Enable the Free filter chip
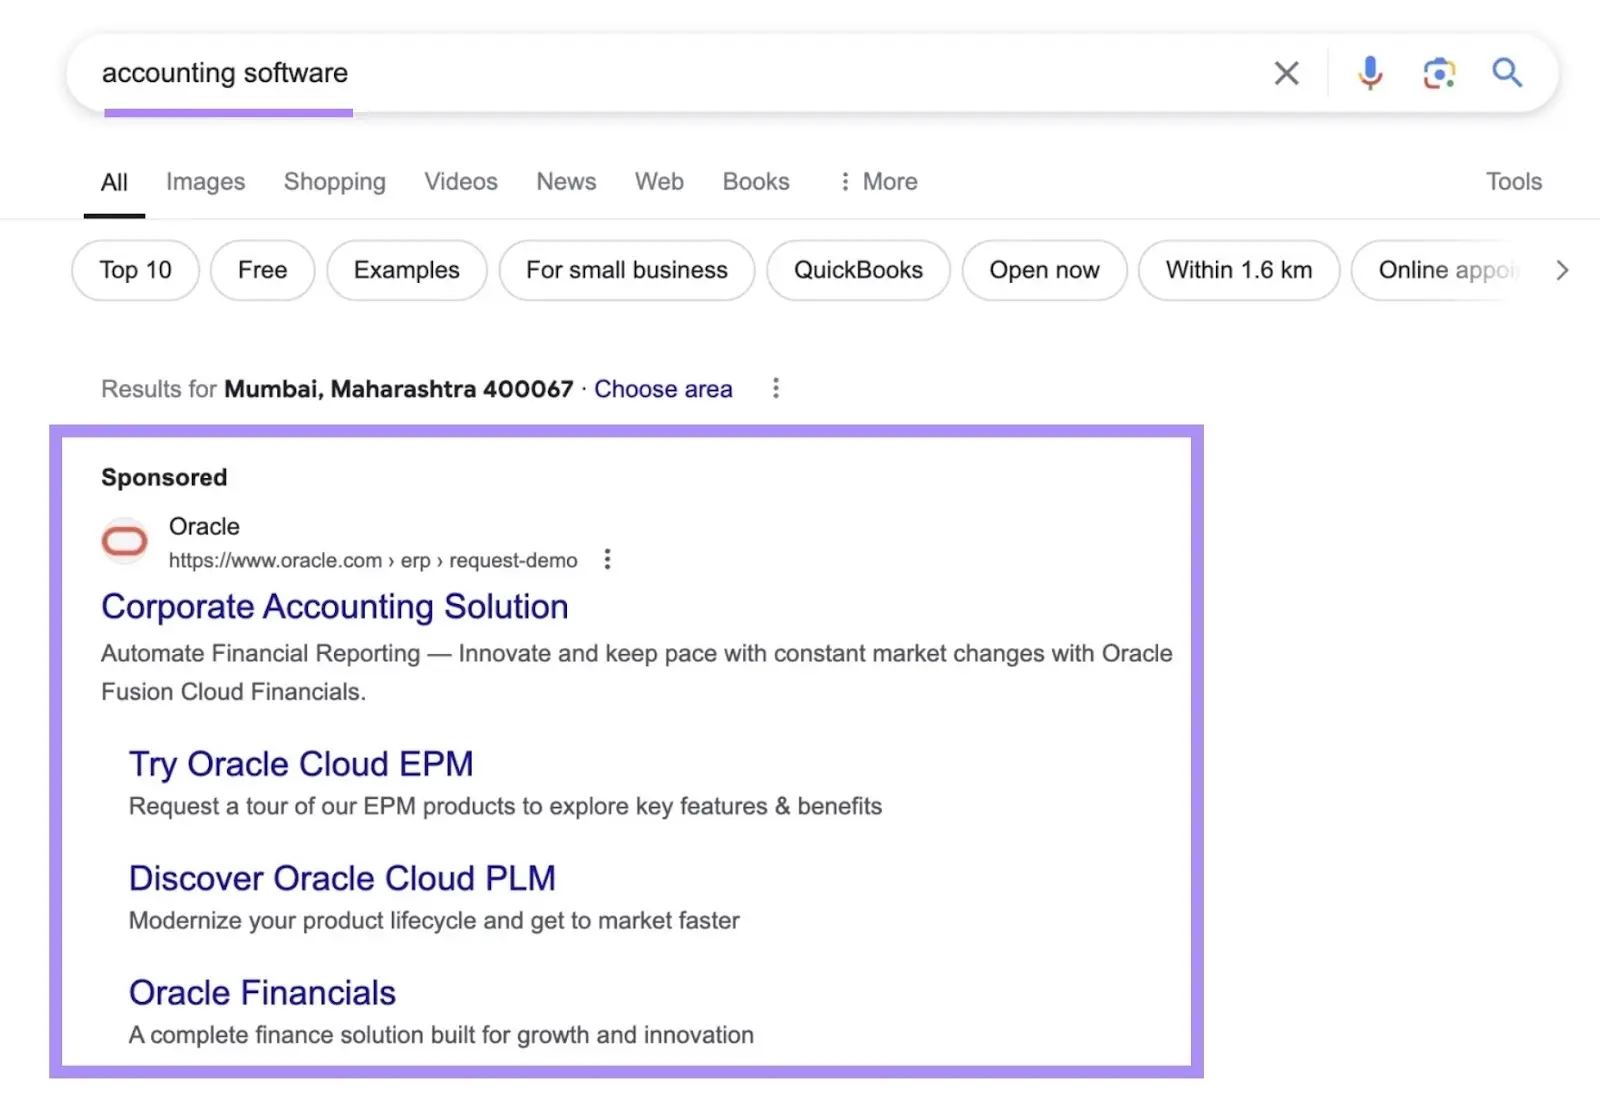This screenshot has height=1113, width=1600. coord(262,270)
